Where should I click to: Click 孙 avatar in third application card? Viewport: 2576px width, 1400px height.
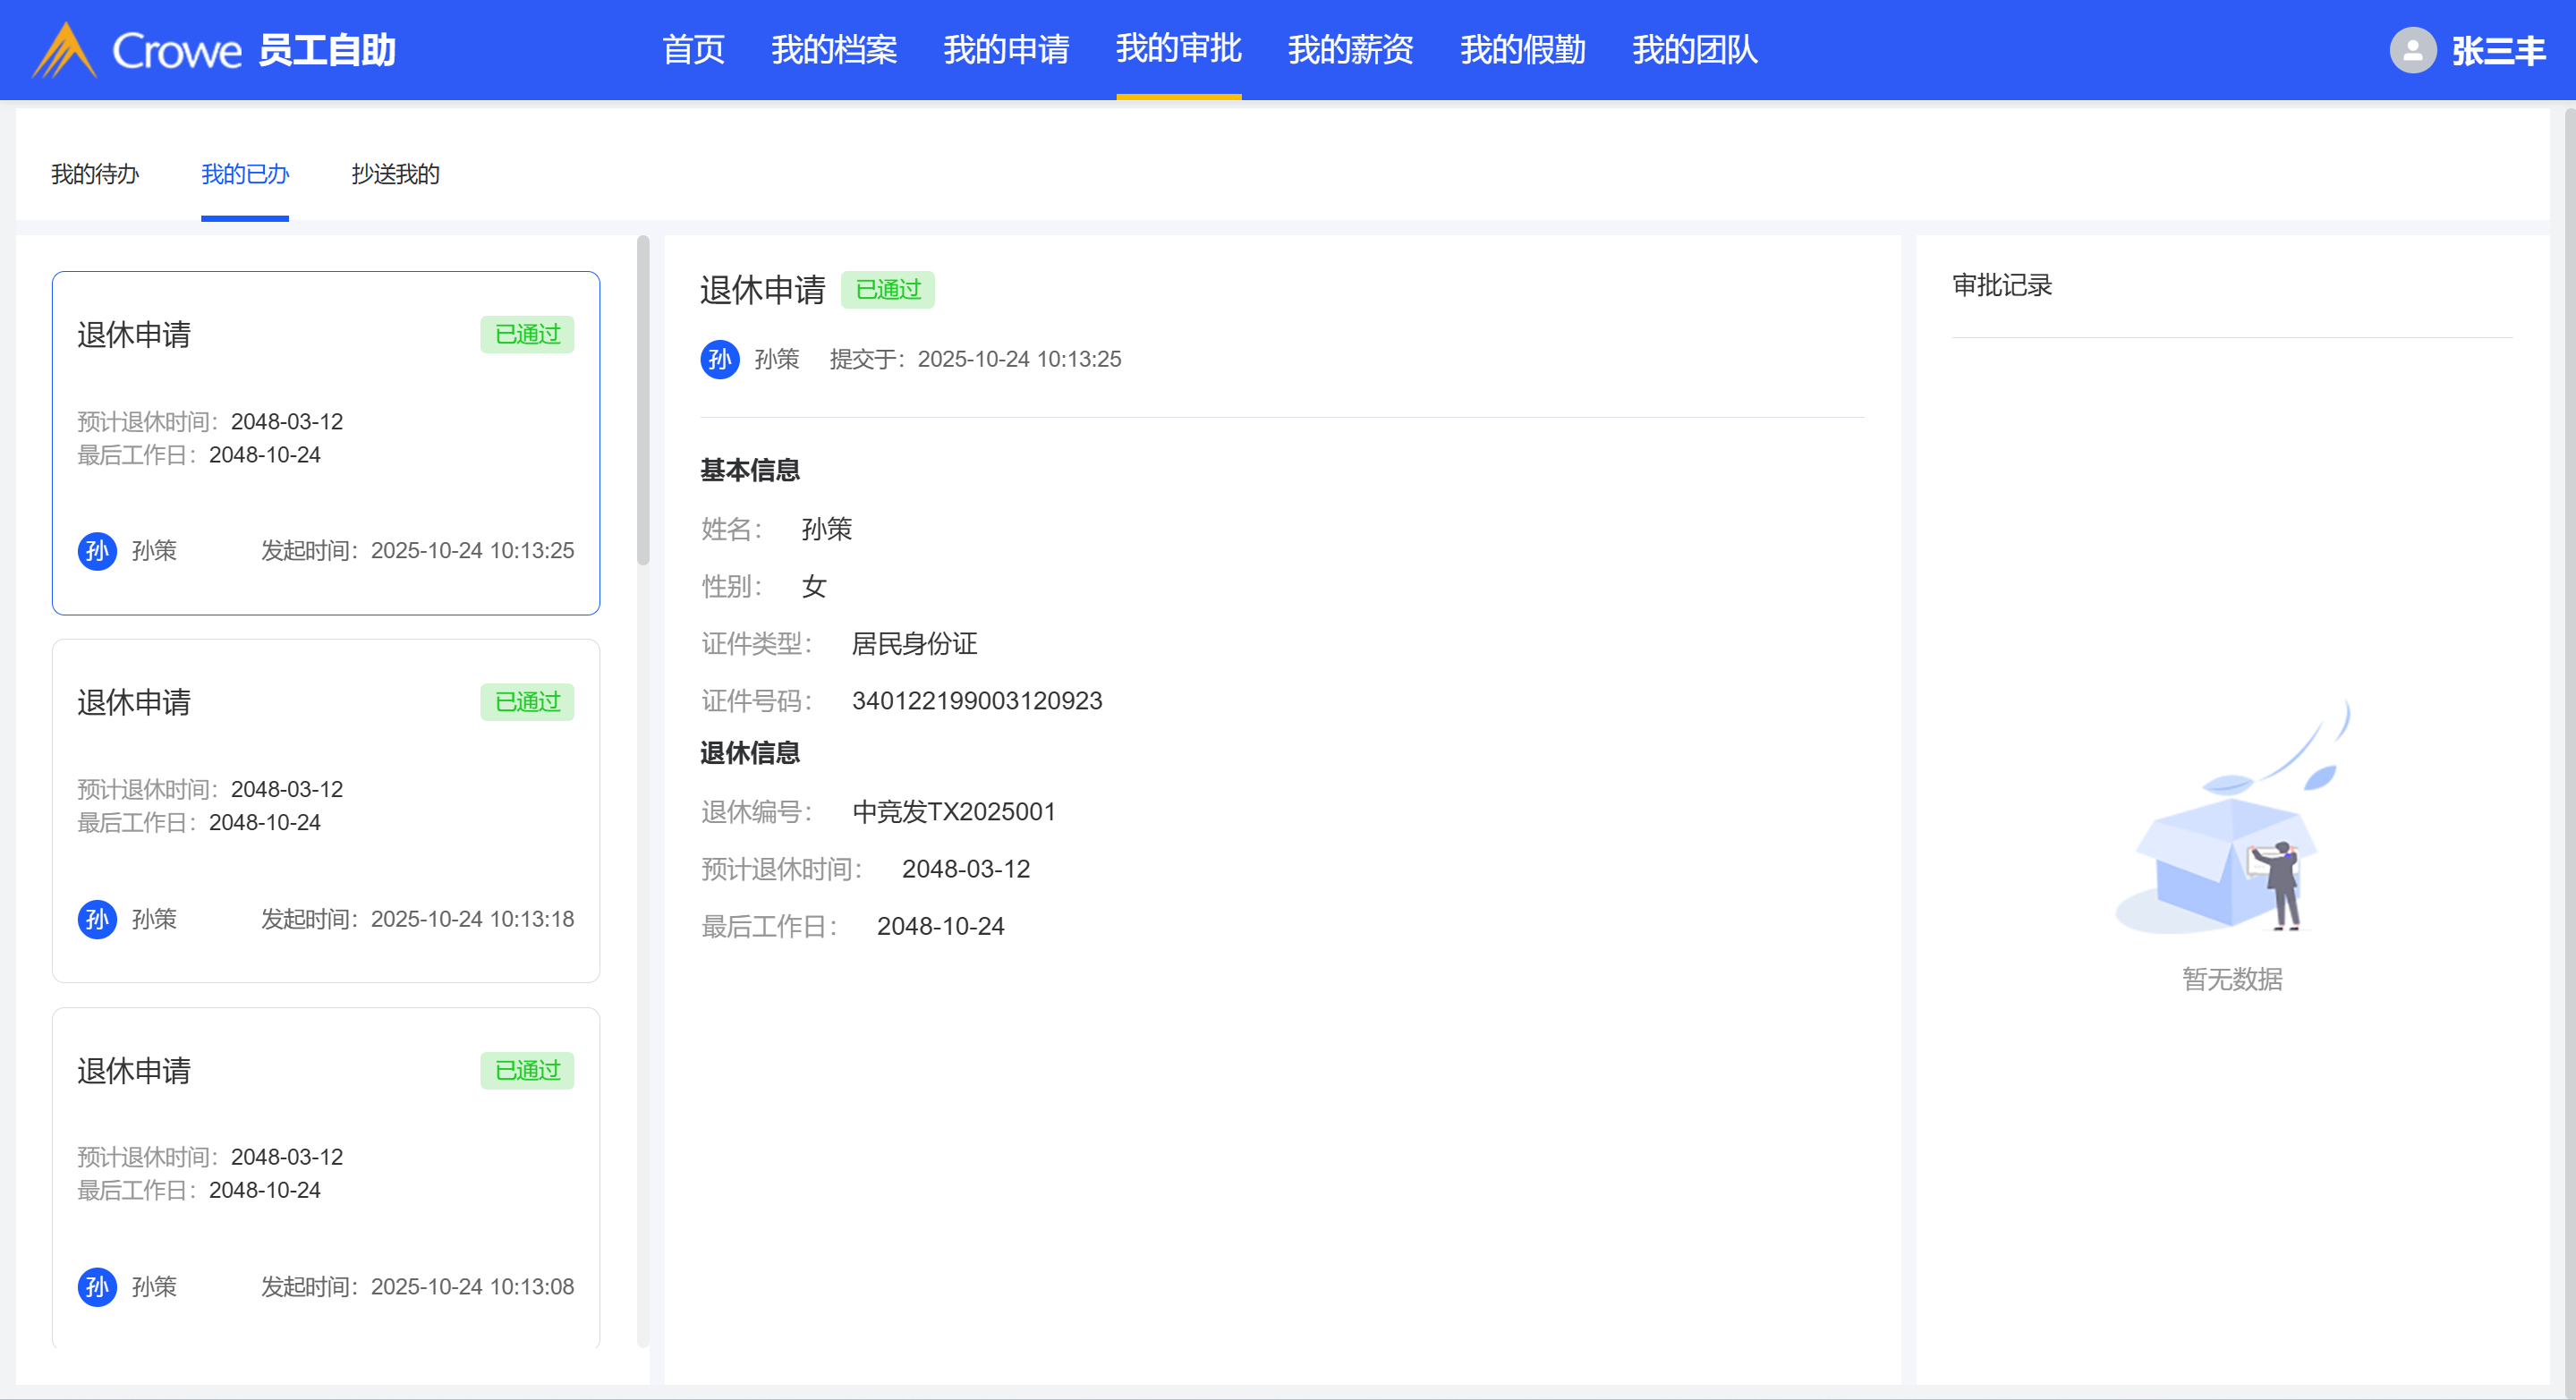(x=97, y=1287)
